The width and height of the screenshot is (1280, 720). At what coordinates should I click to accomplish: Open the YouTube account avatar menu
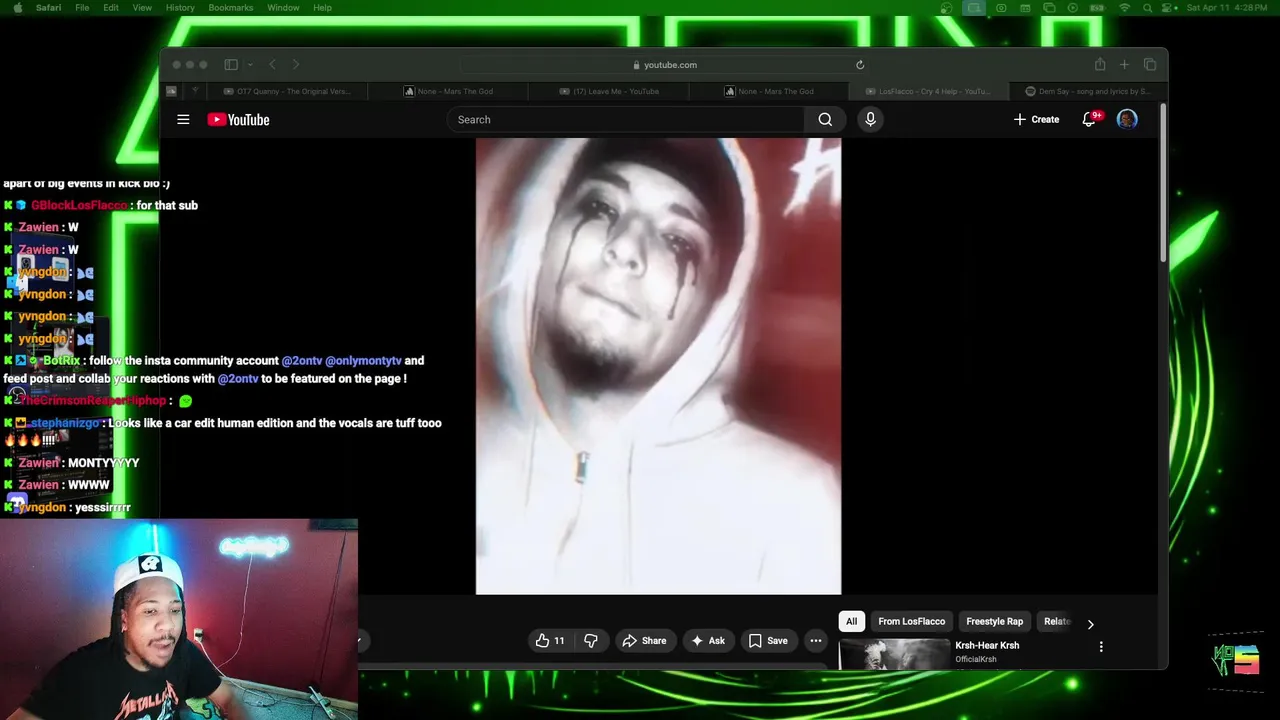click(1127, 119)
